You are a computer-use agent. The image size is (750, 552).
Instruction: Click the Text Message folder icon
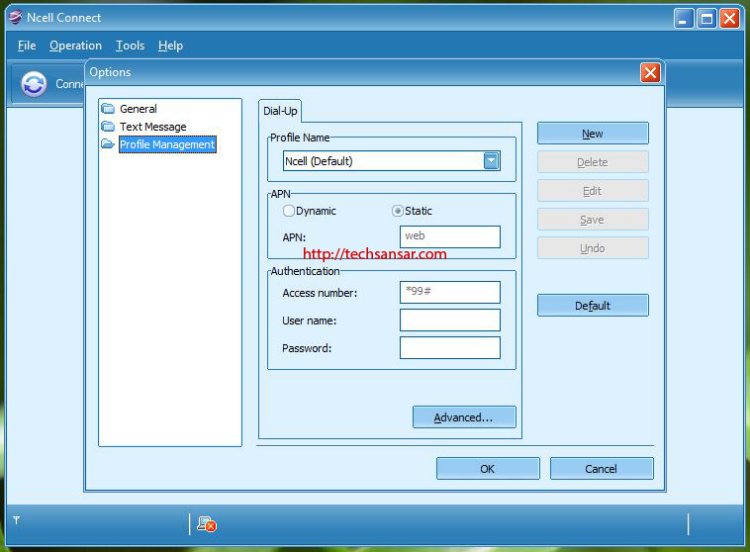[108, 126]
